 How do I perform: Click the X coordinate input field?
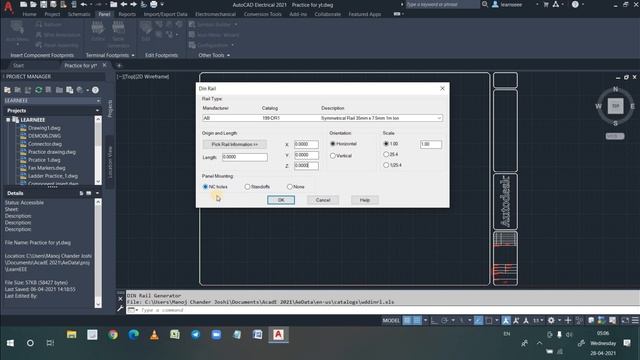(306, 144)
